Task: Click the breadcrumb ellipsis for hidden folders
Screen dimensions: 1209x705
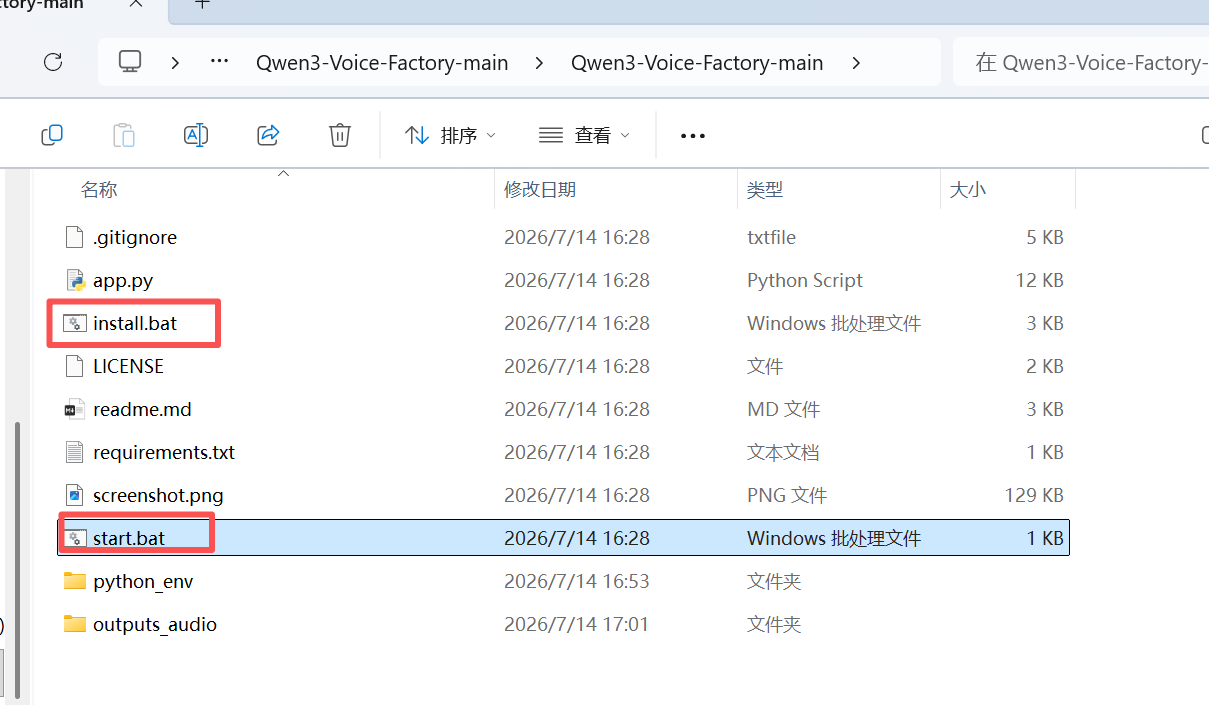Action: pos(220,62)
